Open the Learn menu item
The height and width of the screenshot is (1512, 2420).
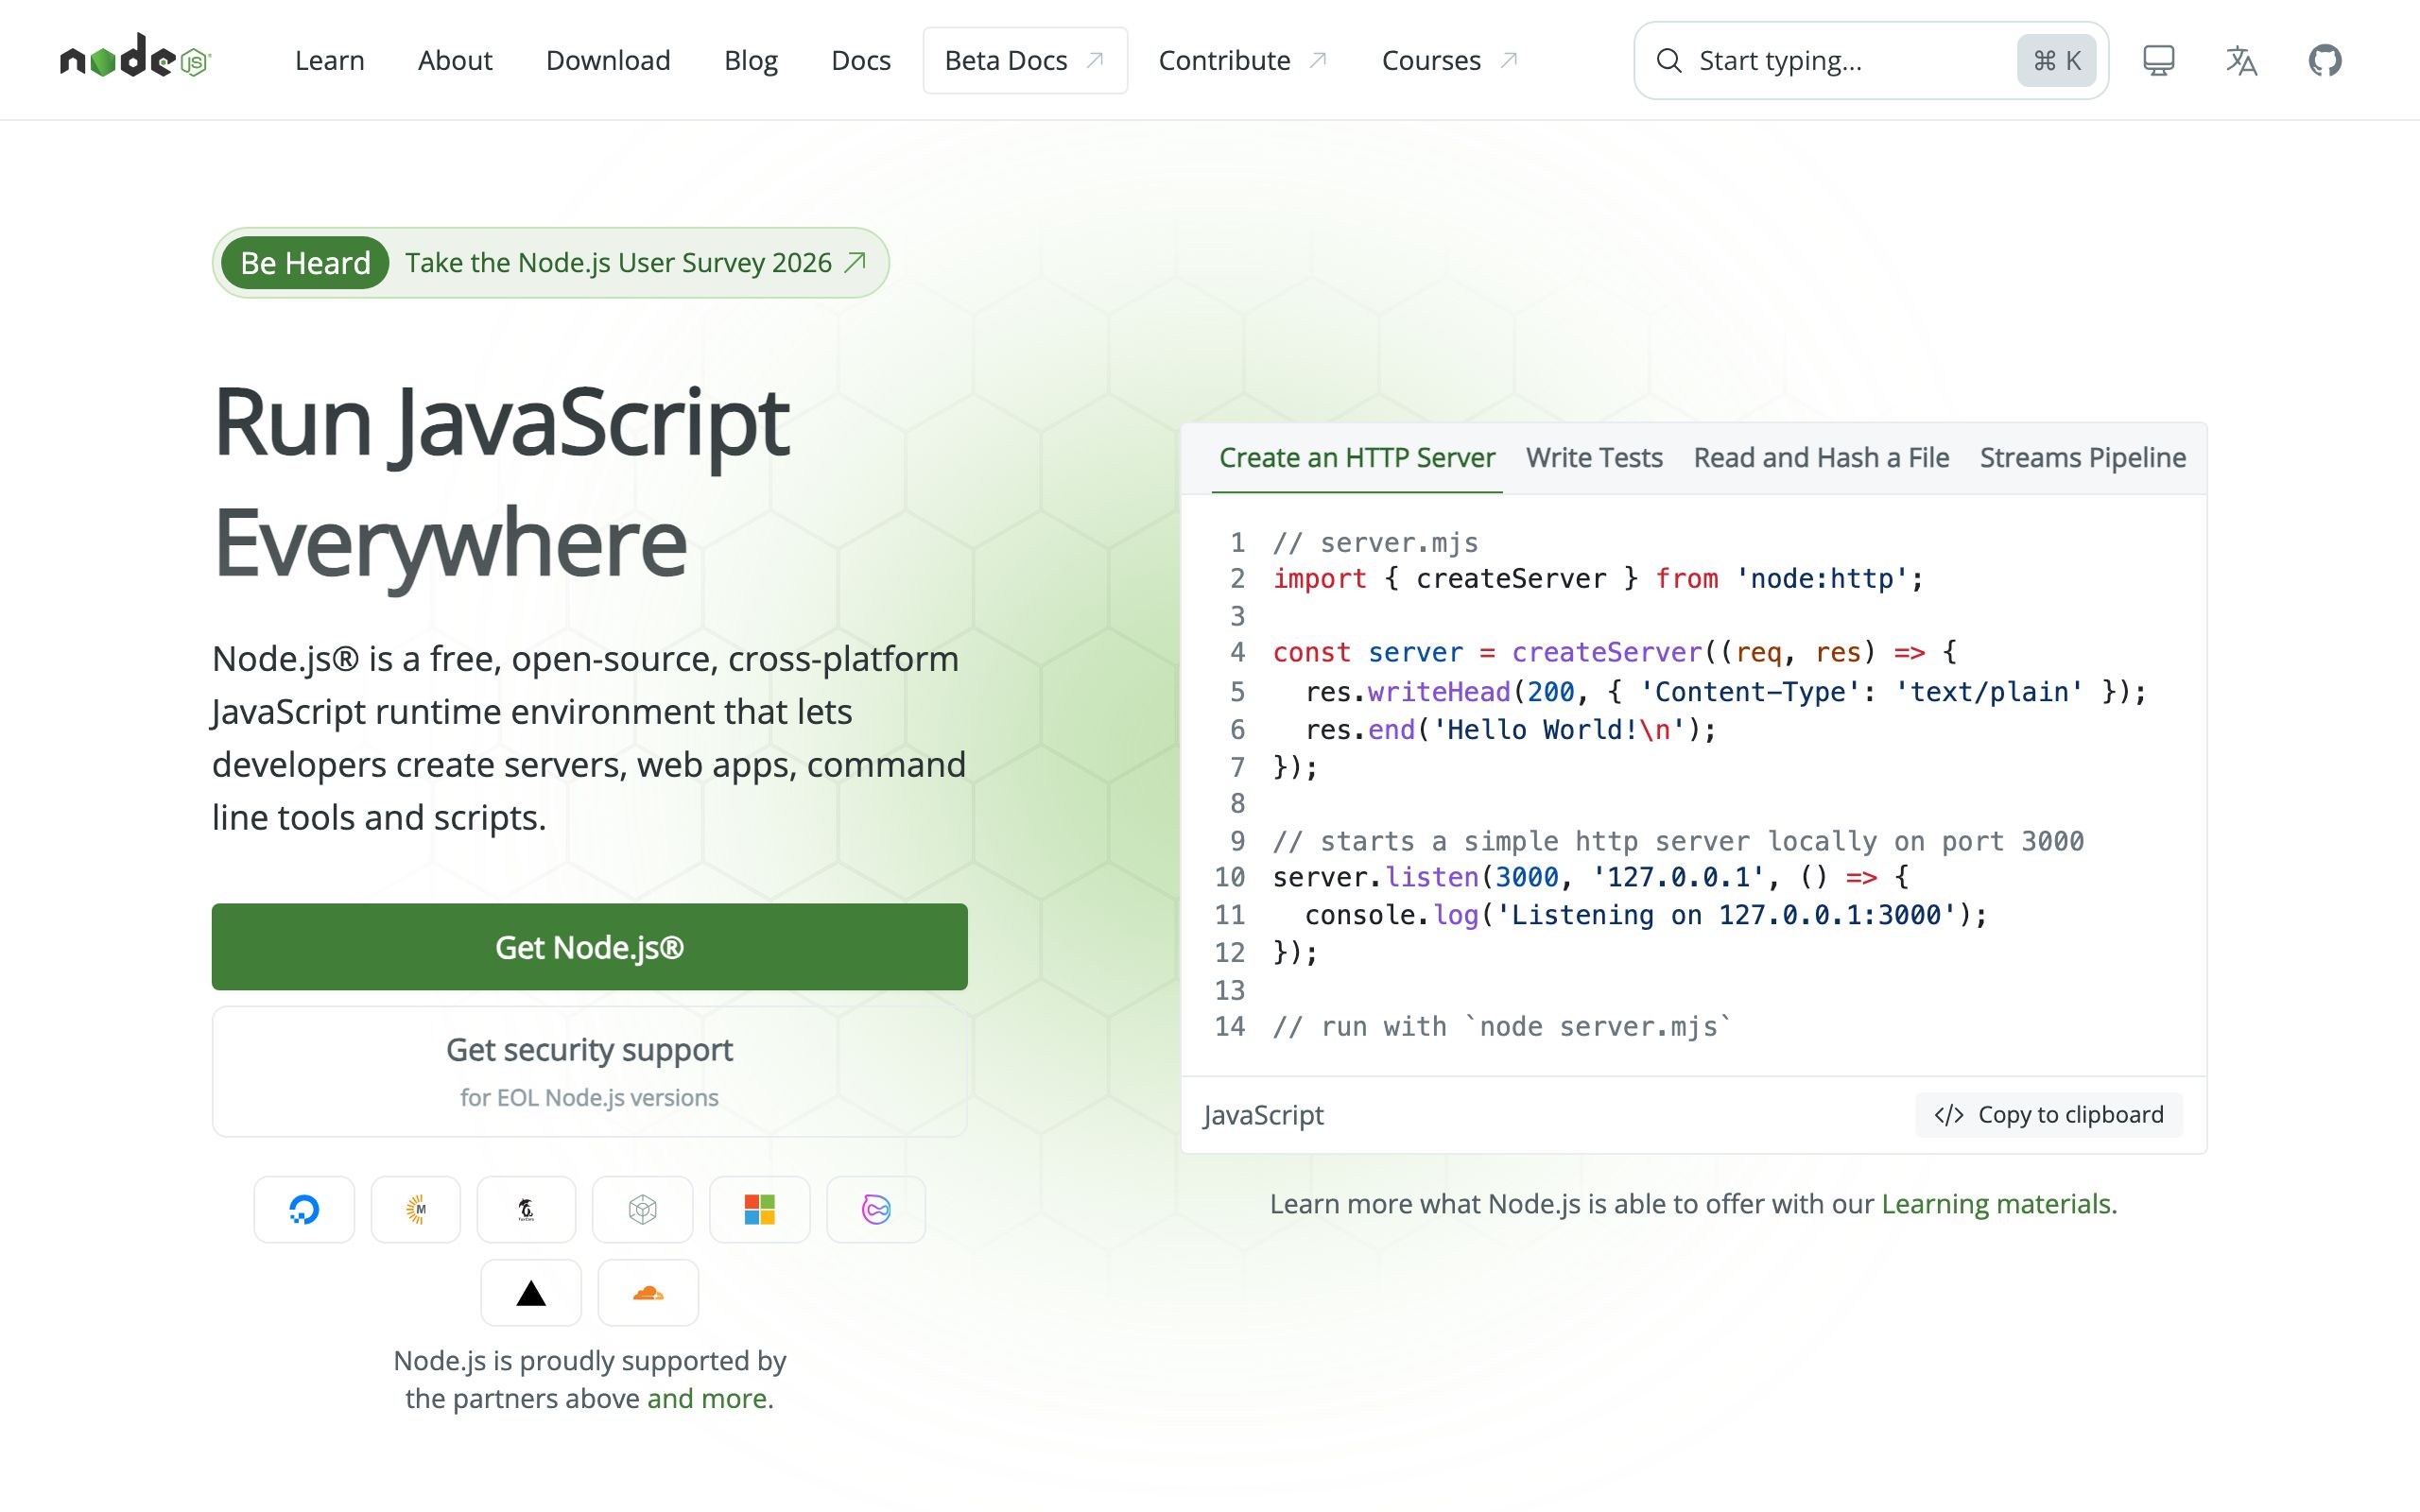tap(329, 60)
